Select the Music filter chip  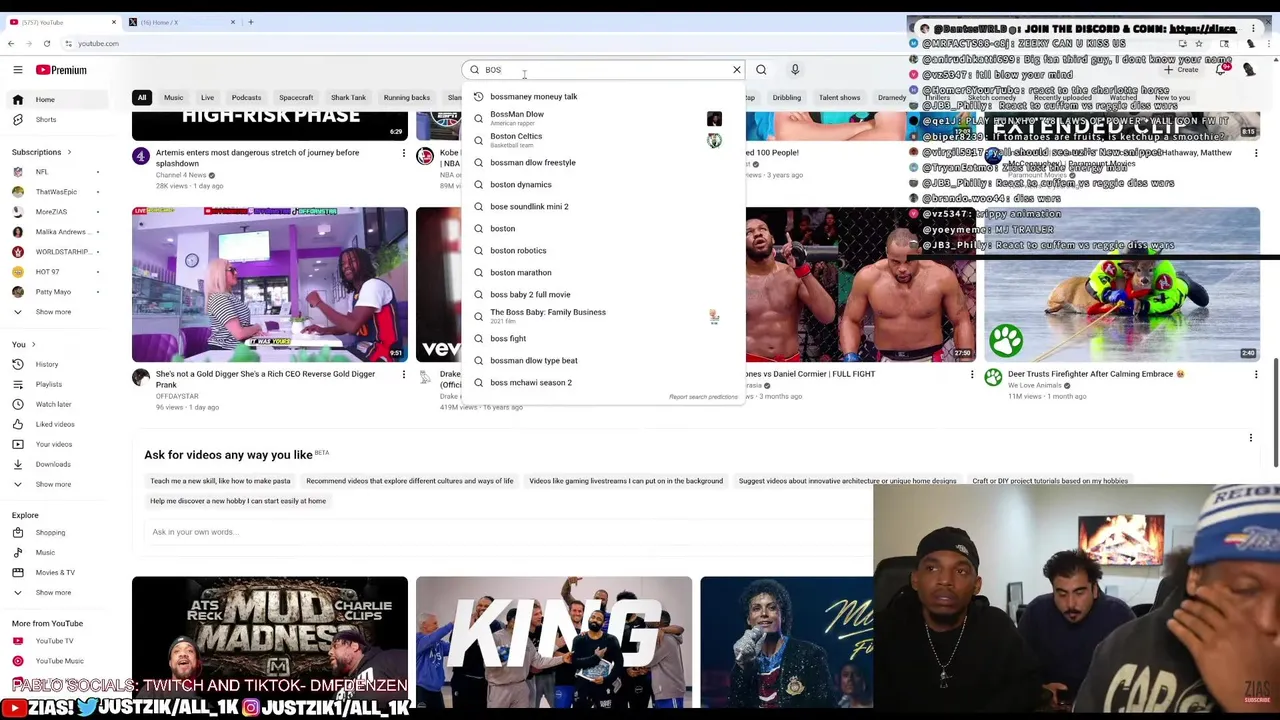pyautogui.click(x=173, y=98)
